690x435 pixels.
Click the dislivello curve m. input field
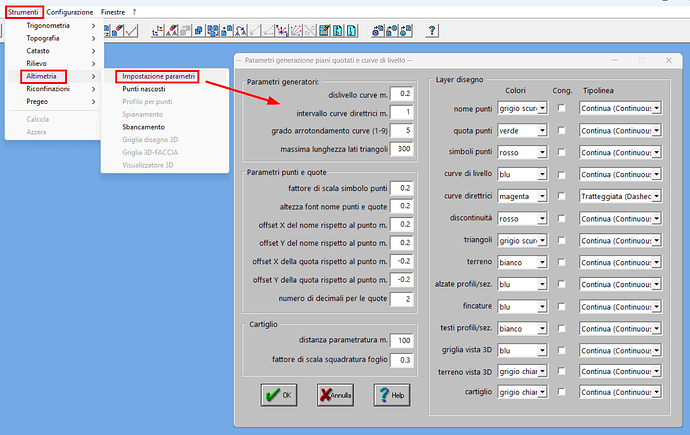tap(404, 93)
